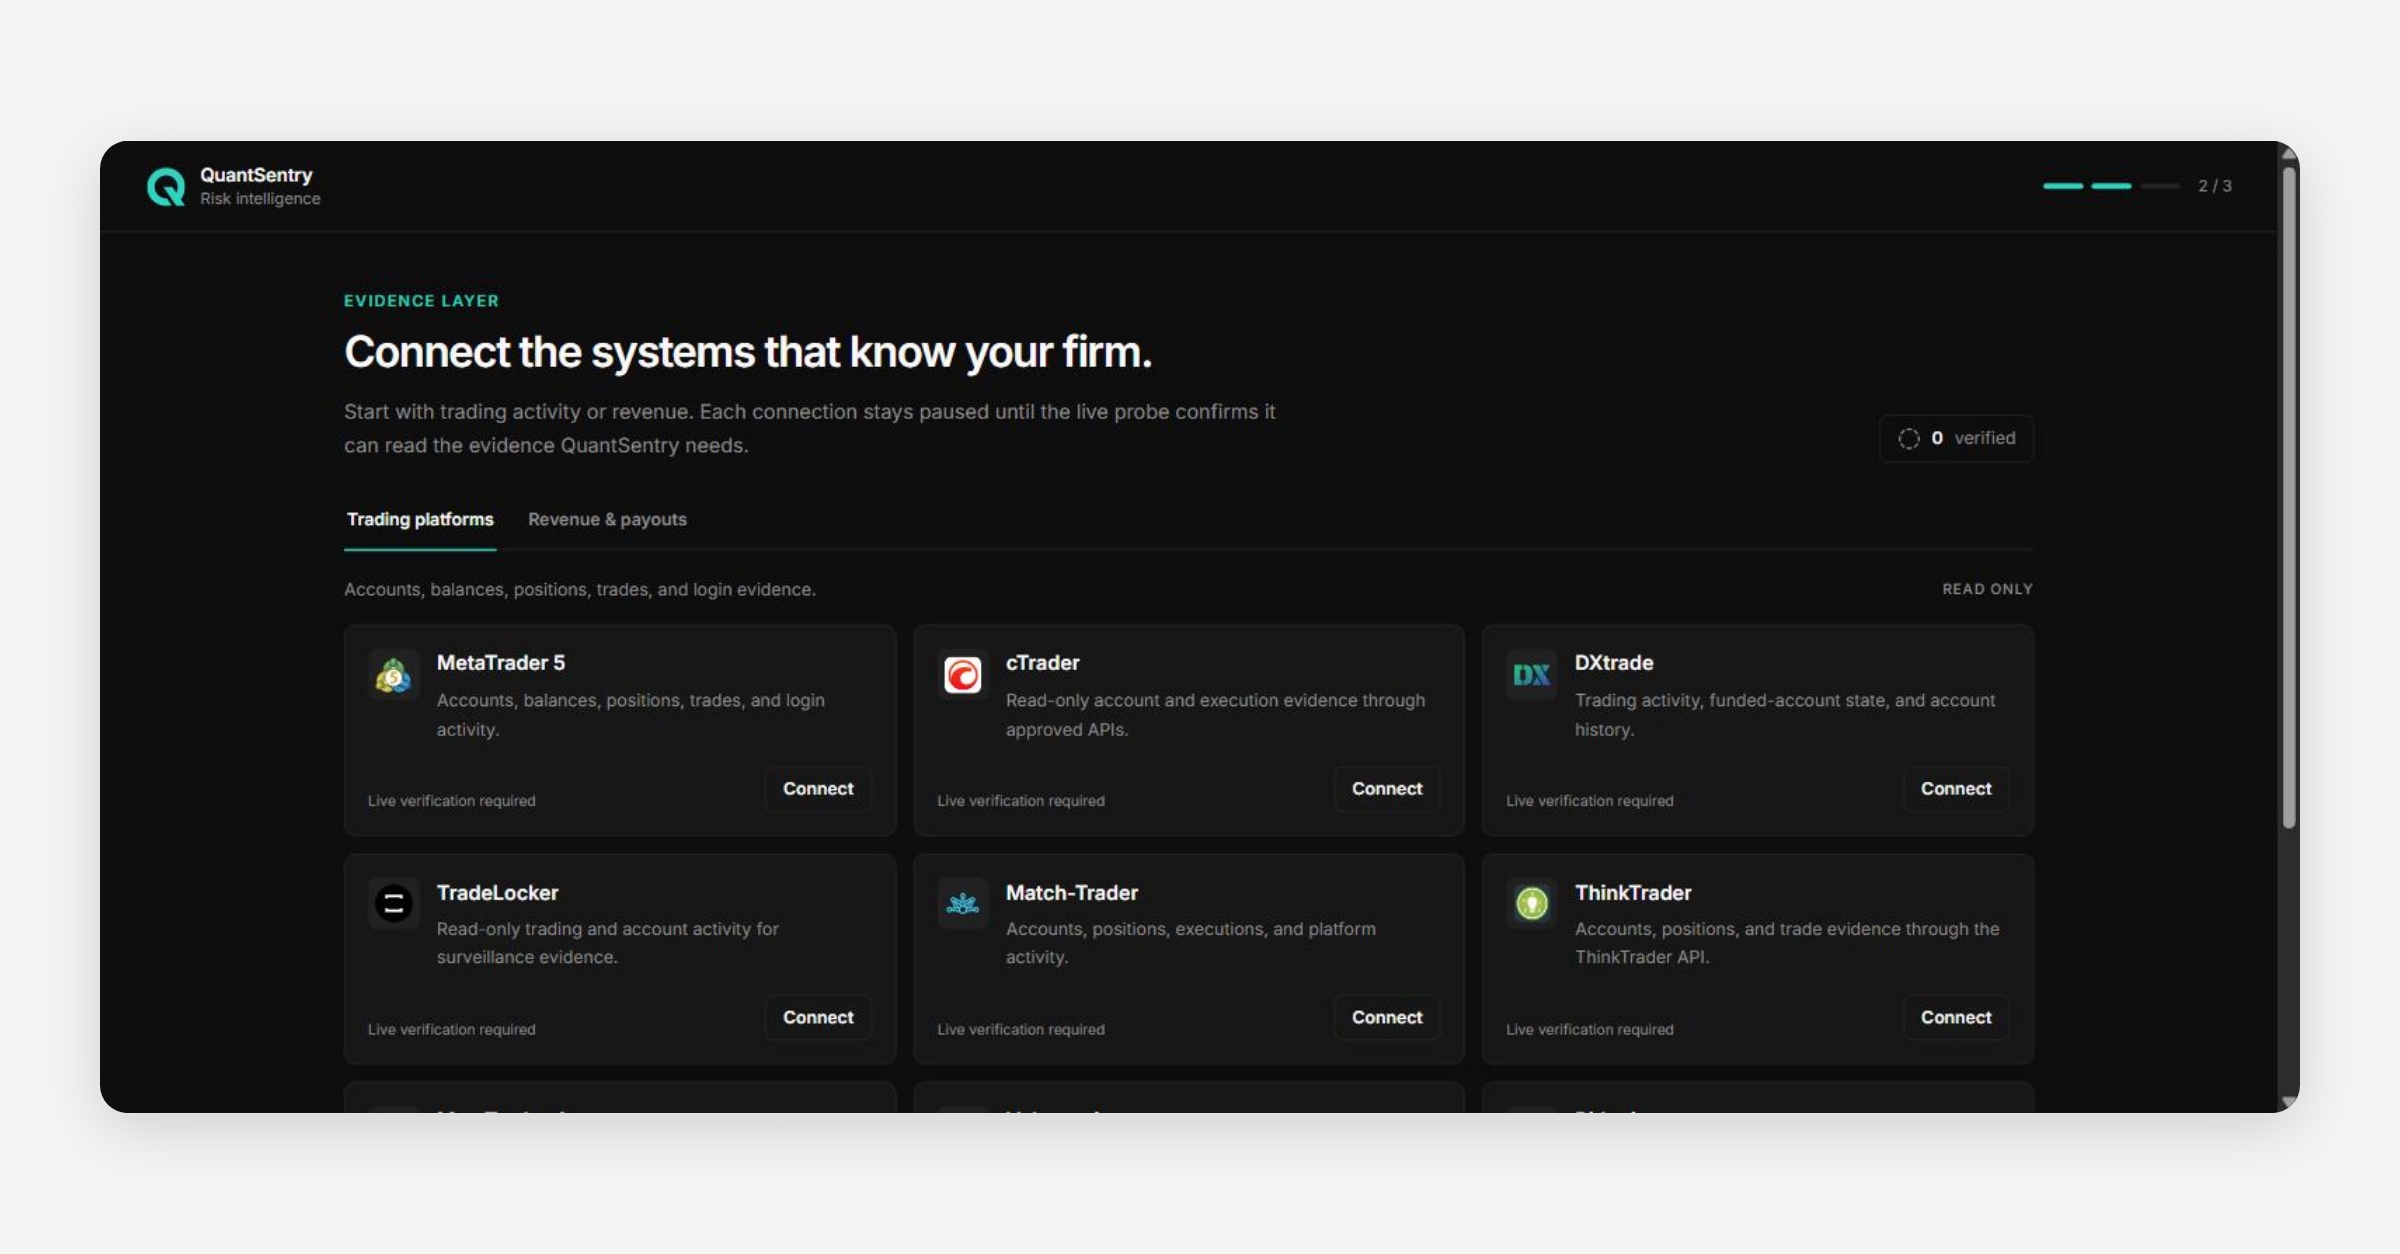Click the ThinkTrader card title
This screenshot has width=2400, height=1254.
tap(1633, 893)
